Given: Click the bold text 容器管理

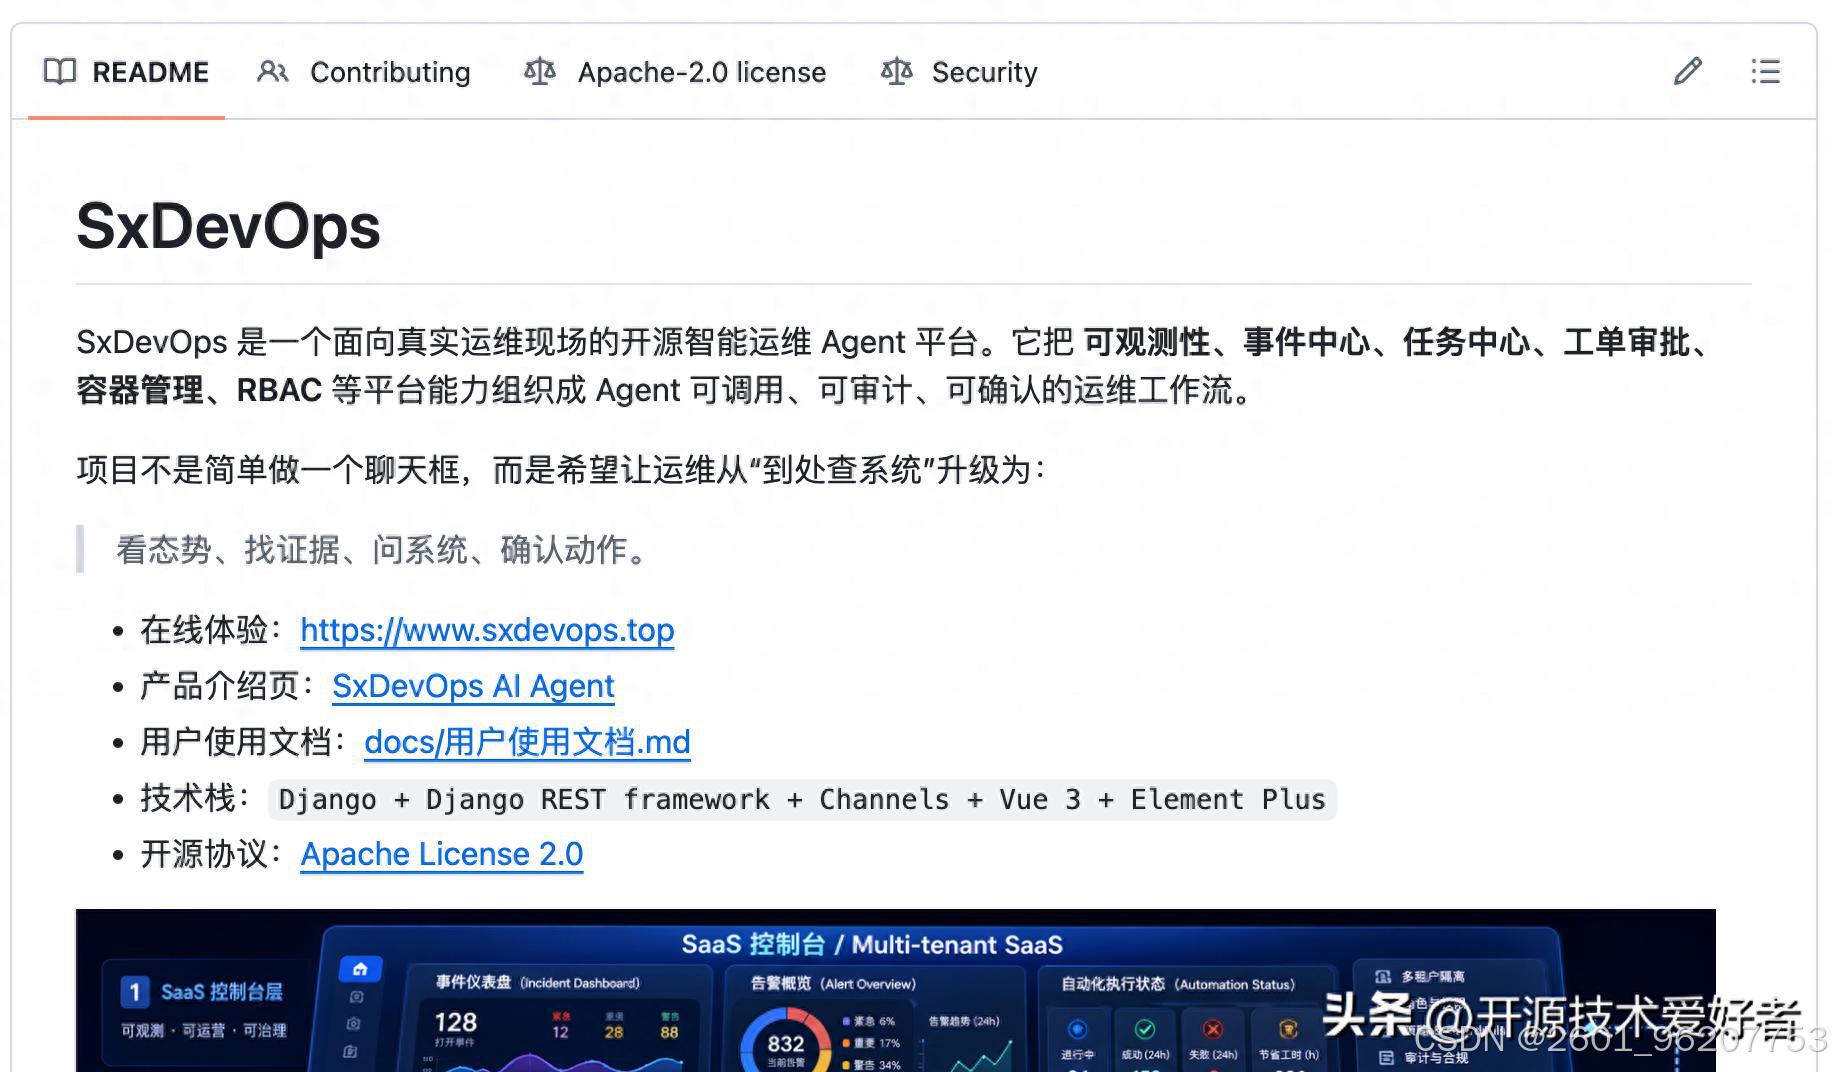Looking at the screenshot, I should tap(140, 390).
